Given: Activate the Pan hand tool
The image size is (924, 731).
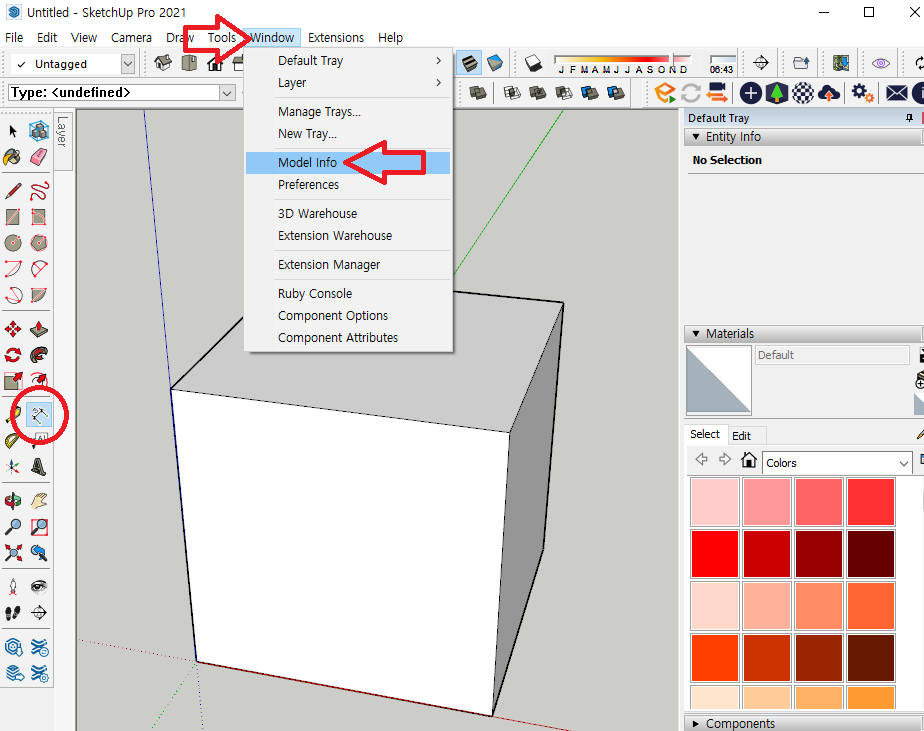Looking at the screenshot, I should pyautogui.click(x=39, y=501).
